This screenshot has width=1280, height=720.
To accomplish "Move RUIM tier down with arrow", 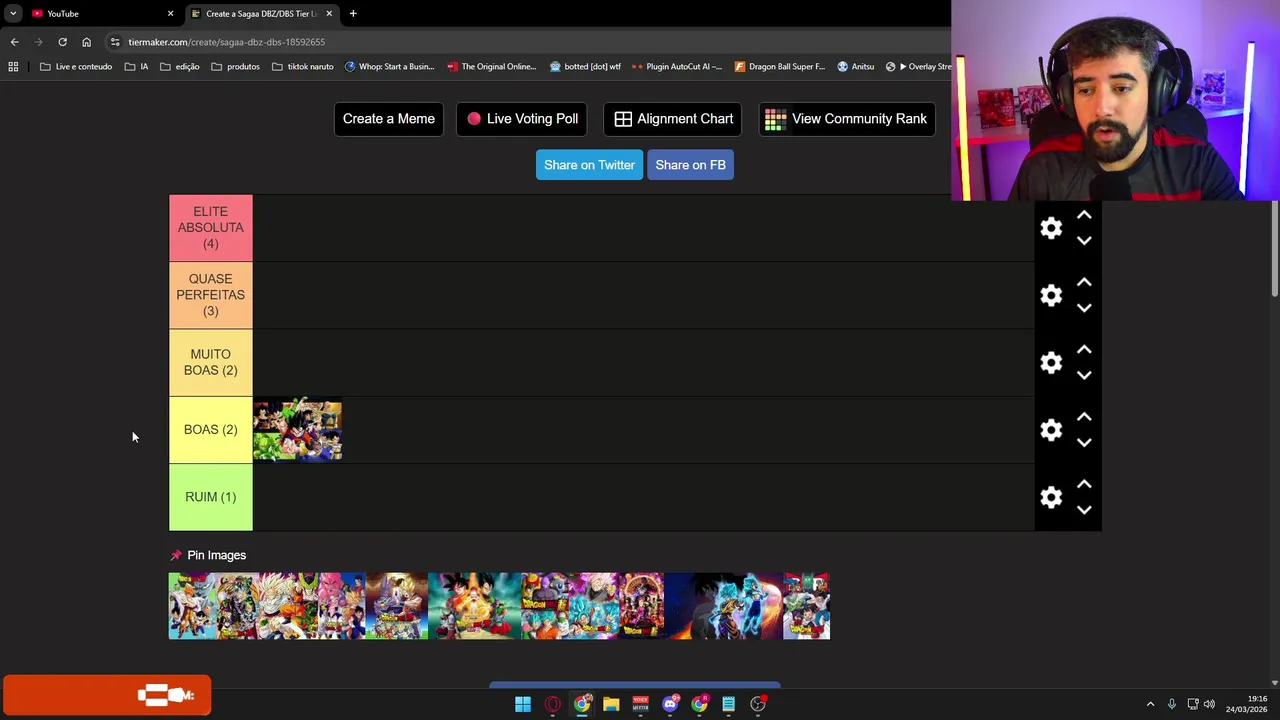I will pyautogui.click(x=1084, y=510).
